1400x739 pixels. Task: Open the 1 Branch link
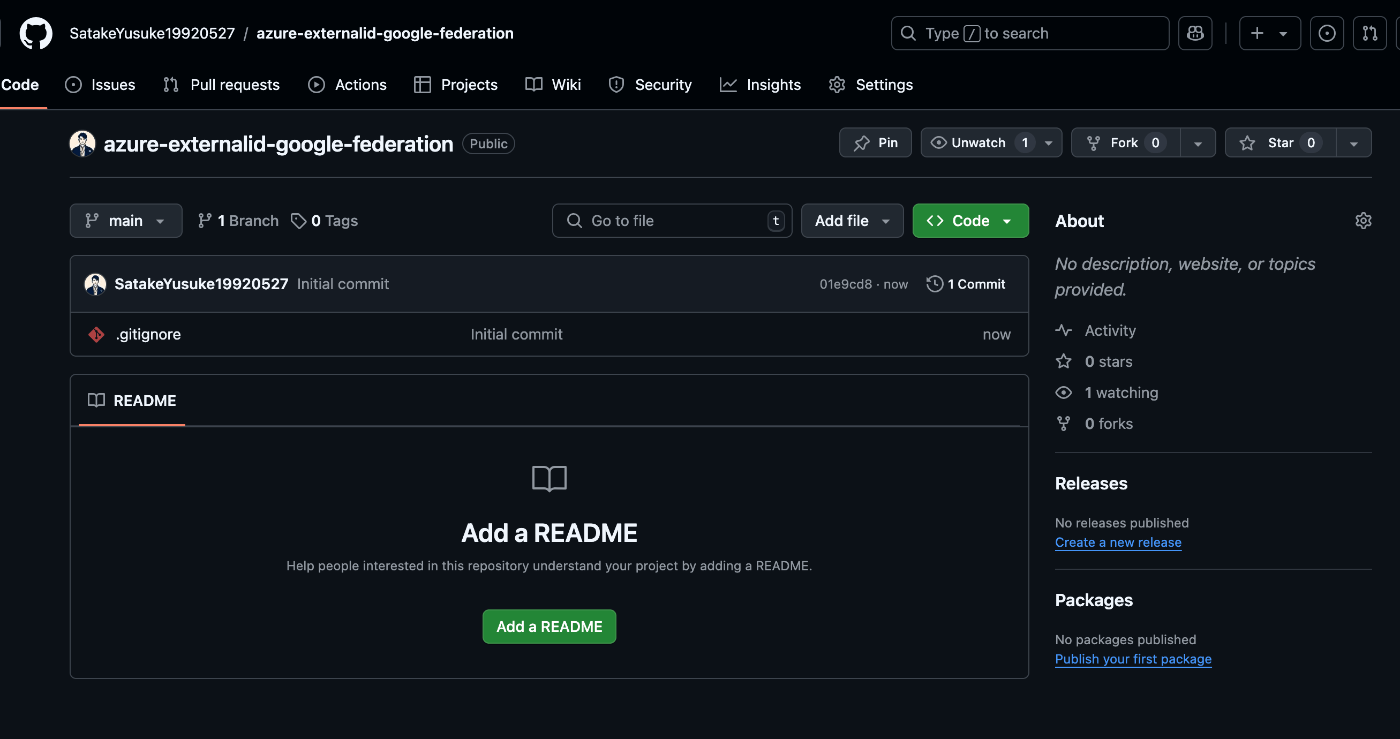[238, 221]
